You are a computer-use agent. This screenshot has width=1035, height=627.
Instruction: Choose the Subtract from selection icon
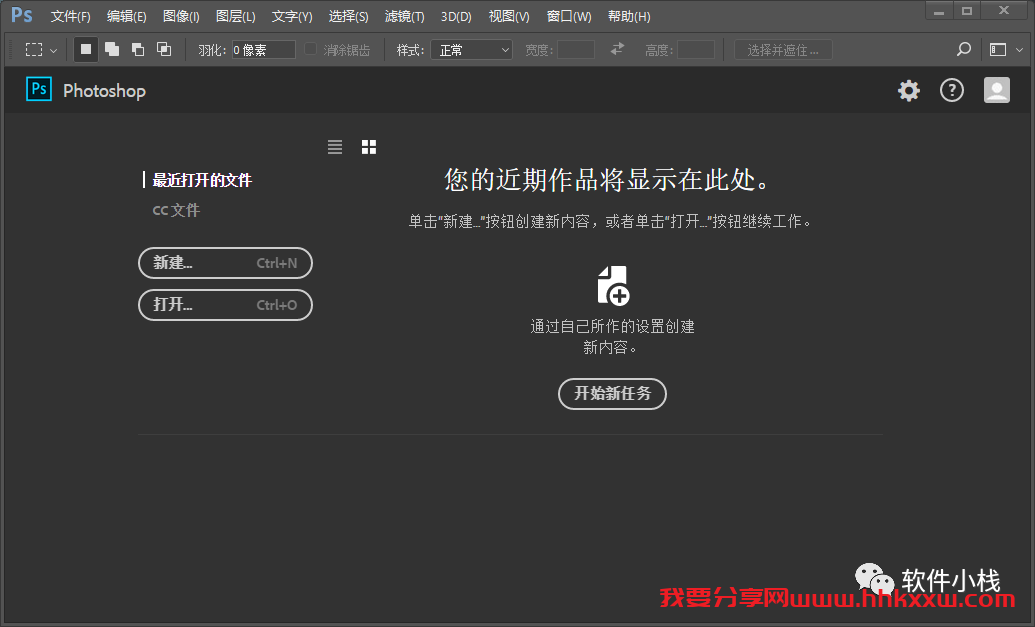(137, 50)
